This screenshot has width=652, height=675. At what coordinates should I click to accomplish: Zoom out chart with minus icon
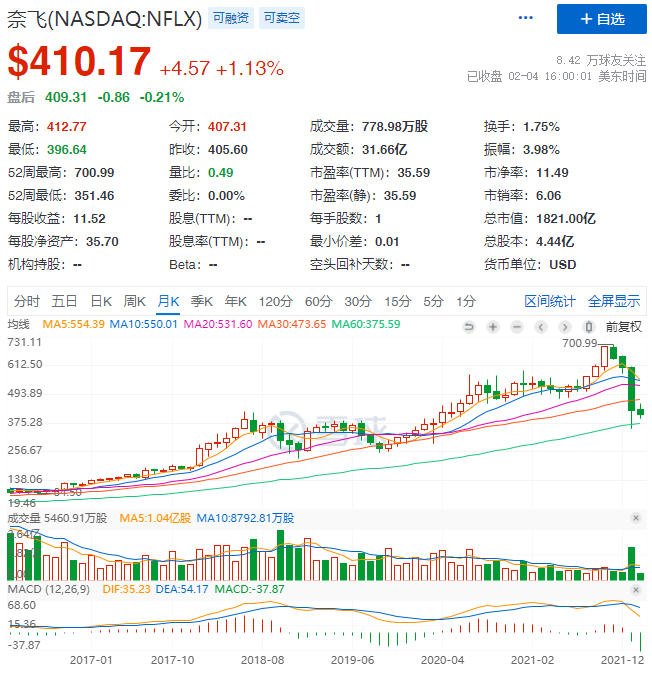click(517, 327)
